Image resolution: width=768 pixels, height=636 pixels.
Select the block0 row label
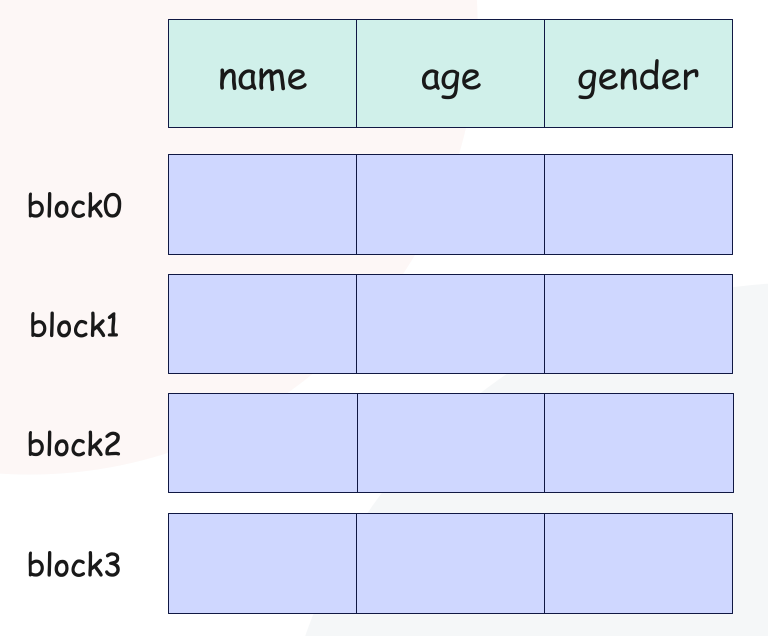[75, 206]
